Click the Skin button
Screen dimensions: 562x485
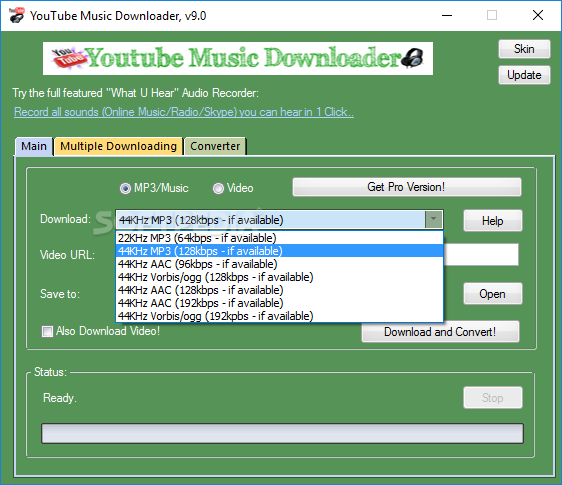point(524,49)
